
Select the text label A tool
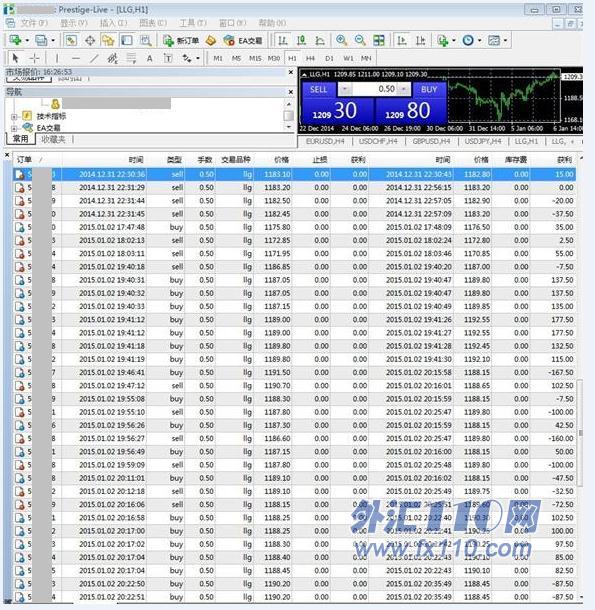[x=149, y=58]
